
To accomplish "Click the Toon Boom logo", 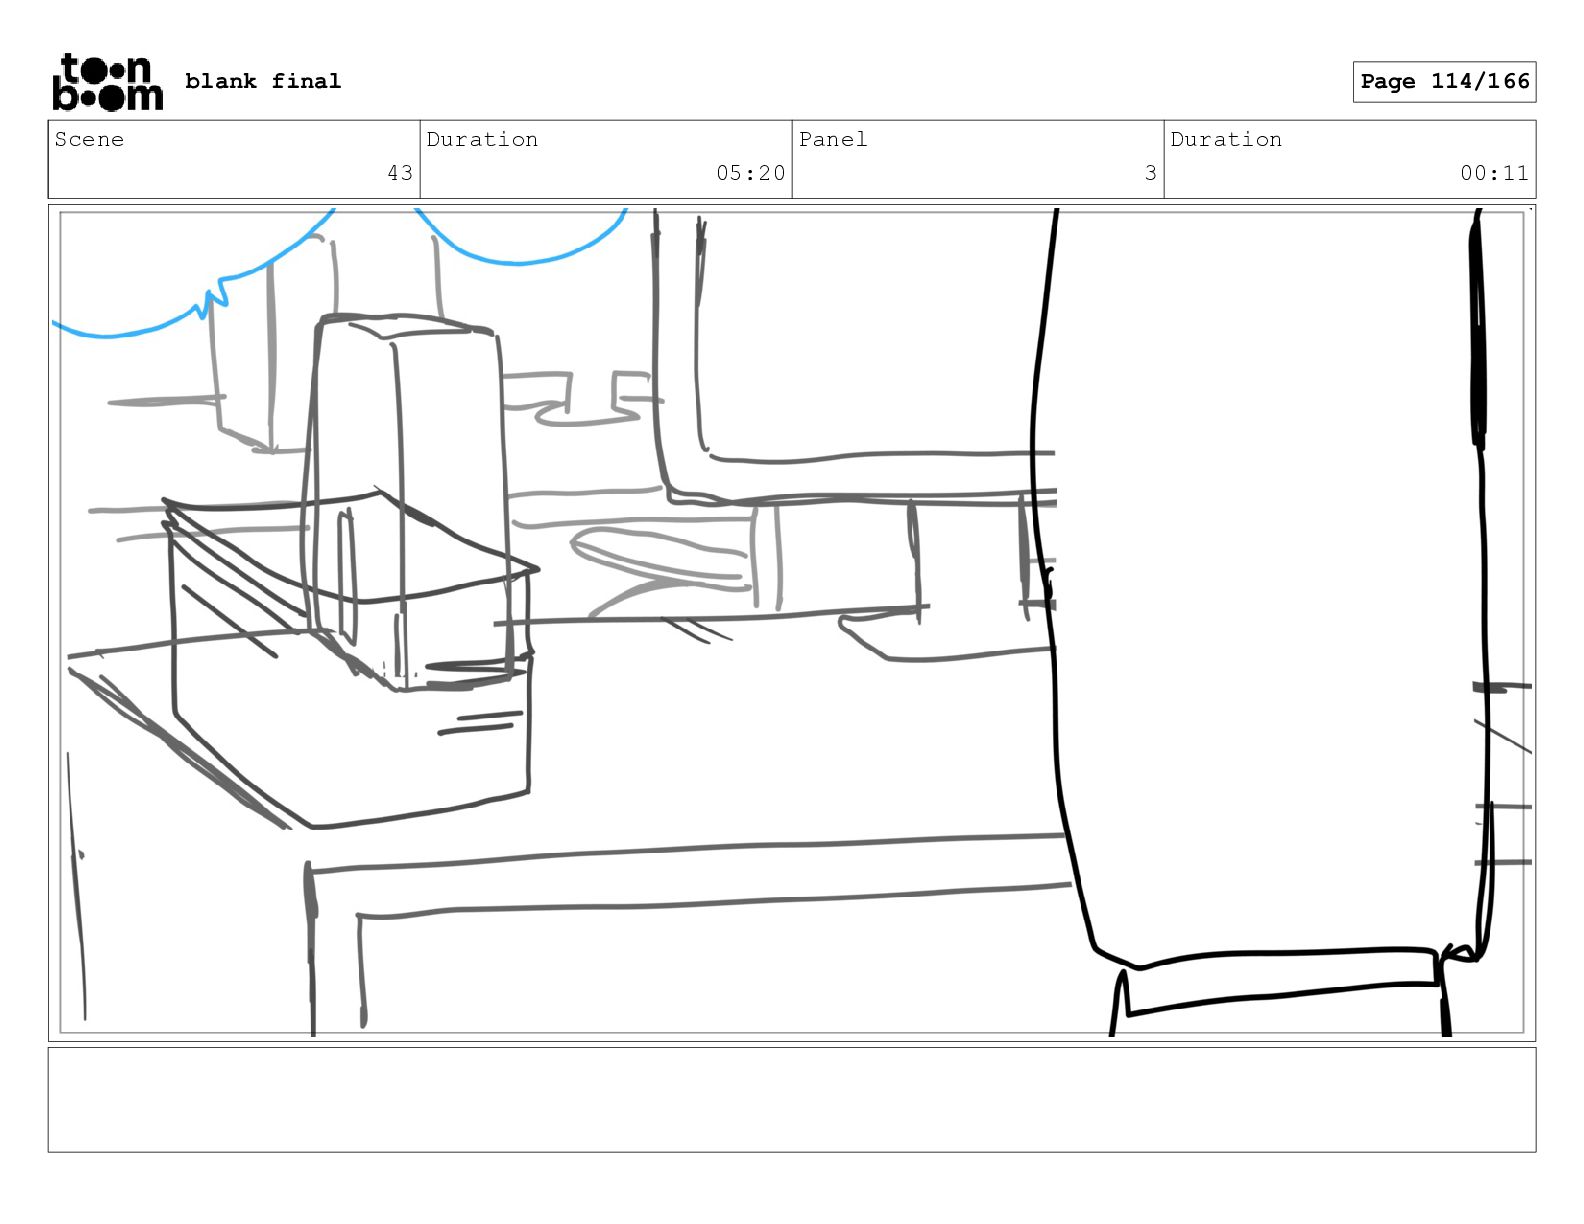I will coord(107,82).
